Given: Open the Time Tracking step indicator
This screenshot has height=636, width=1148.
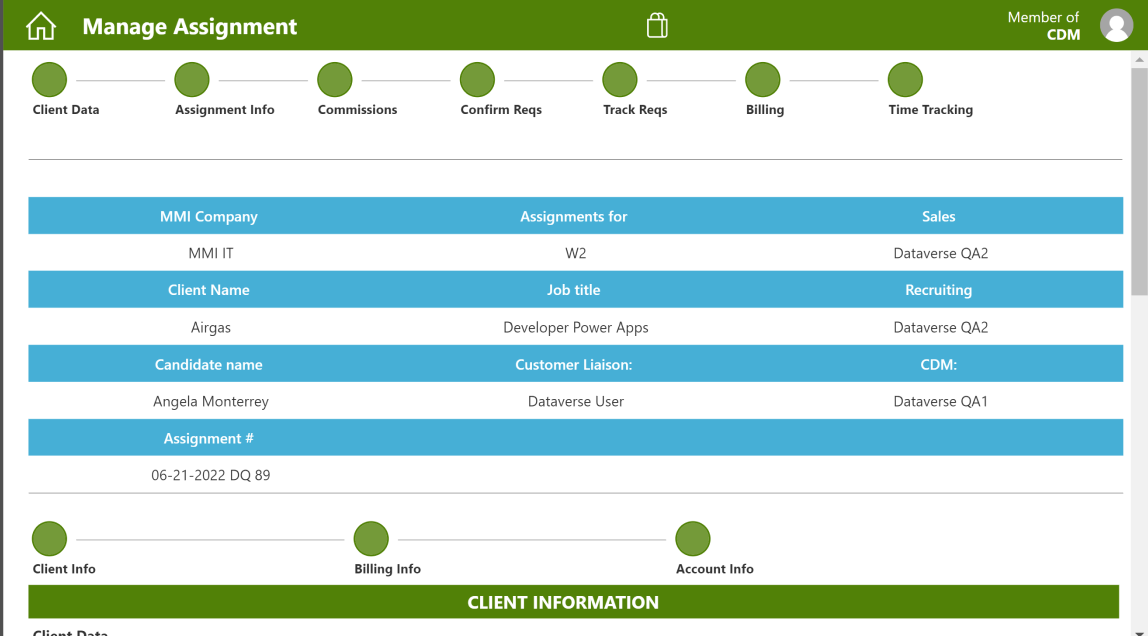Looking at the screenshot, I should coord(905,79).
